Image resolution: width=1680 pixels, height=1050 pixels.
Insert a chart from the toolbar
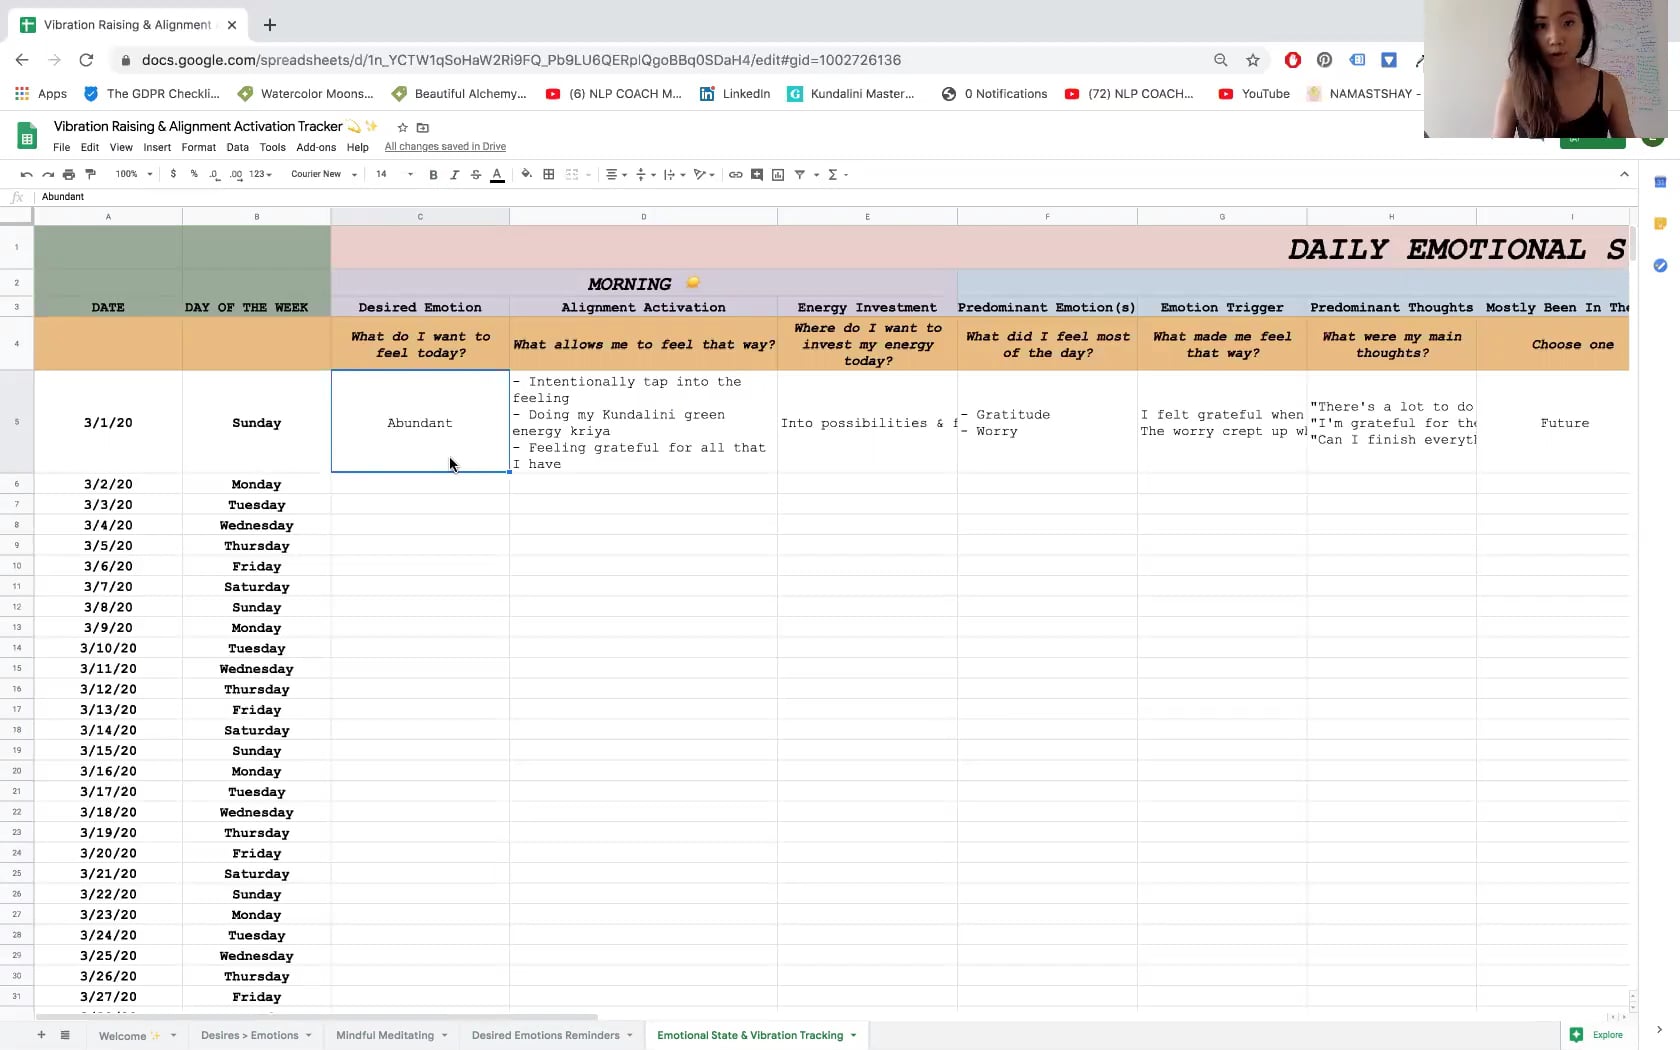point(777,174)
